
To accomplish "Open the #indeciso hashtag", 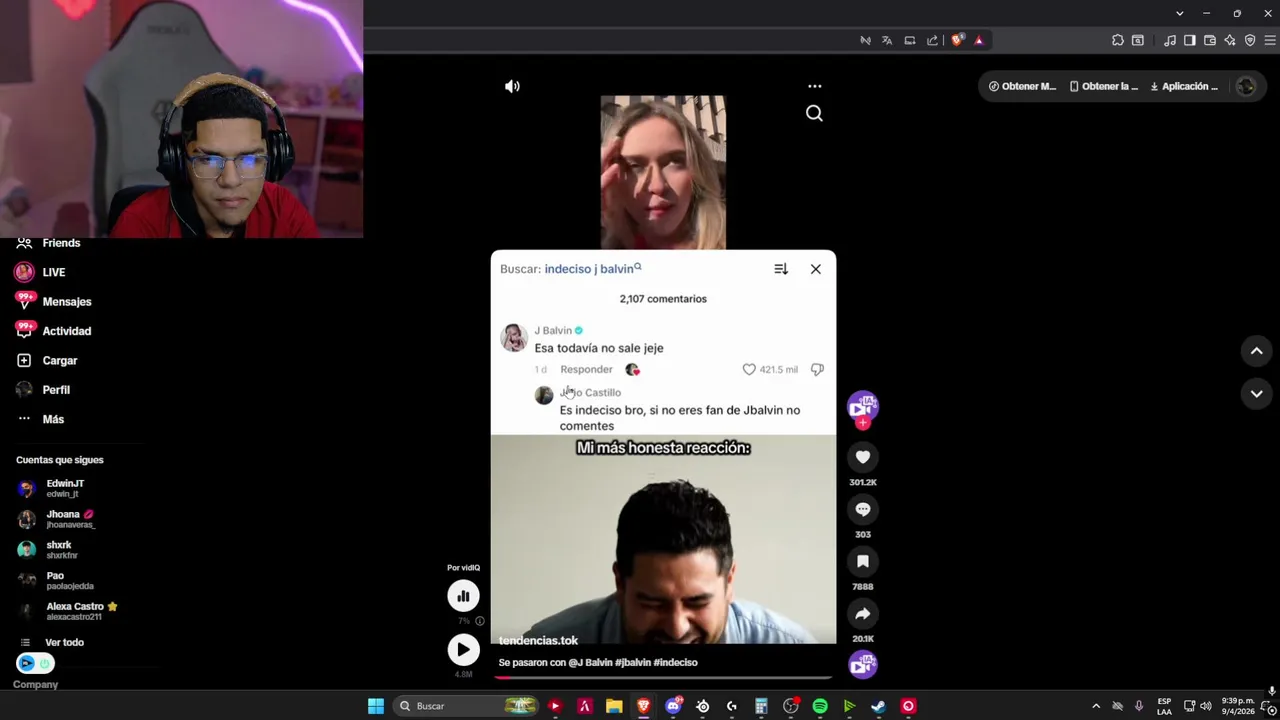I will 676,662.
